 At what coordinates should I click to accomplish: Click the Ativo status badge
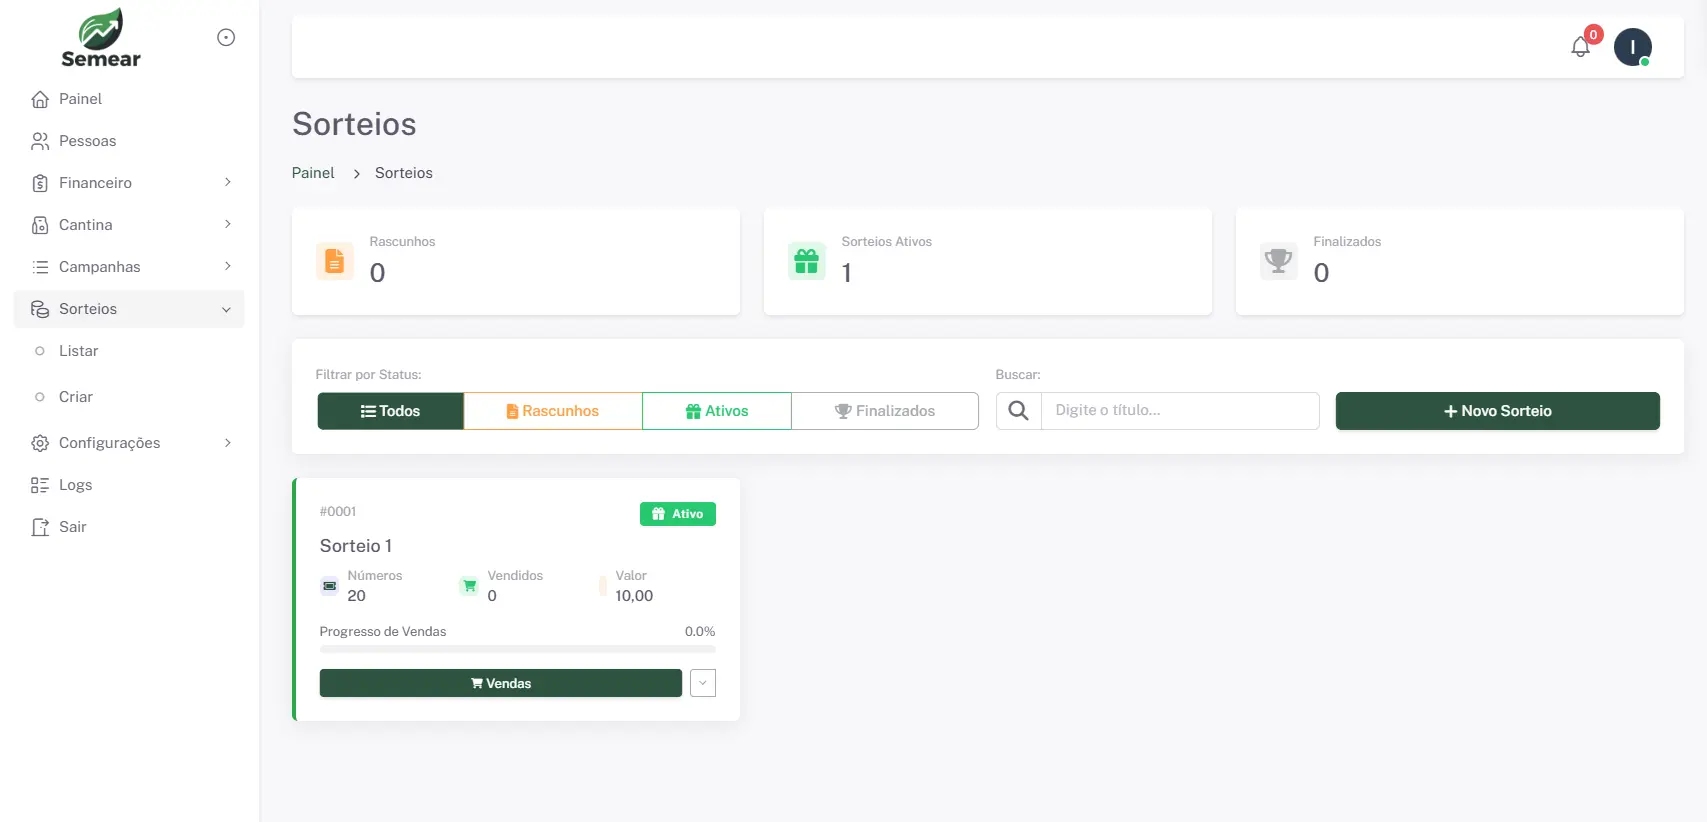tap(677, 514)
